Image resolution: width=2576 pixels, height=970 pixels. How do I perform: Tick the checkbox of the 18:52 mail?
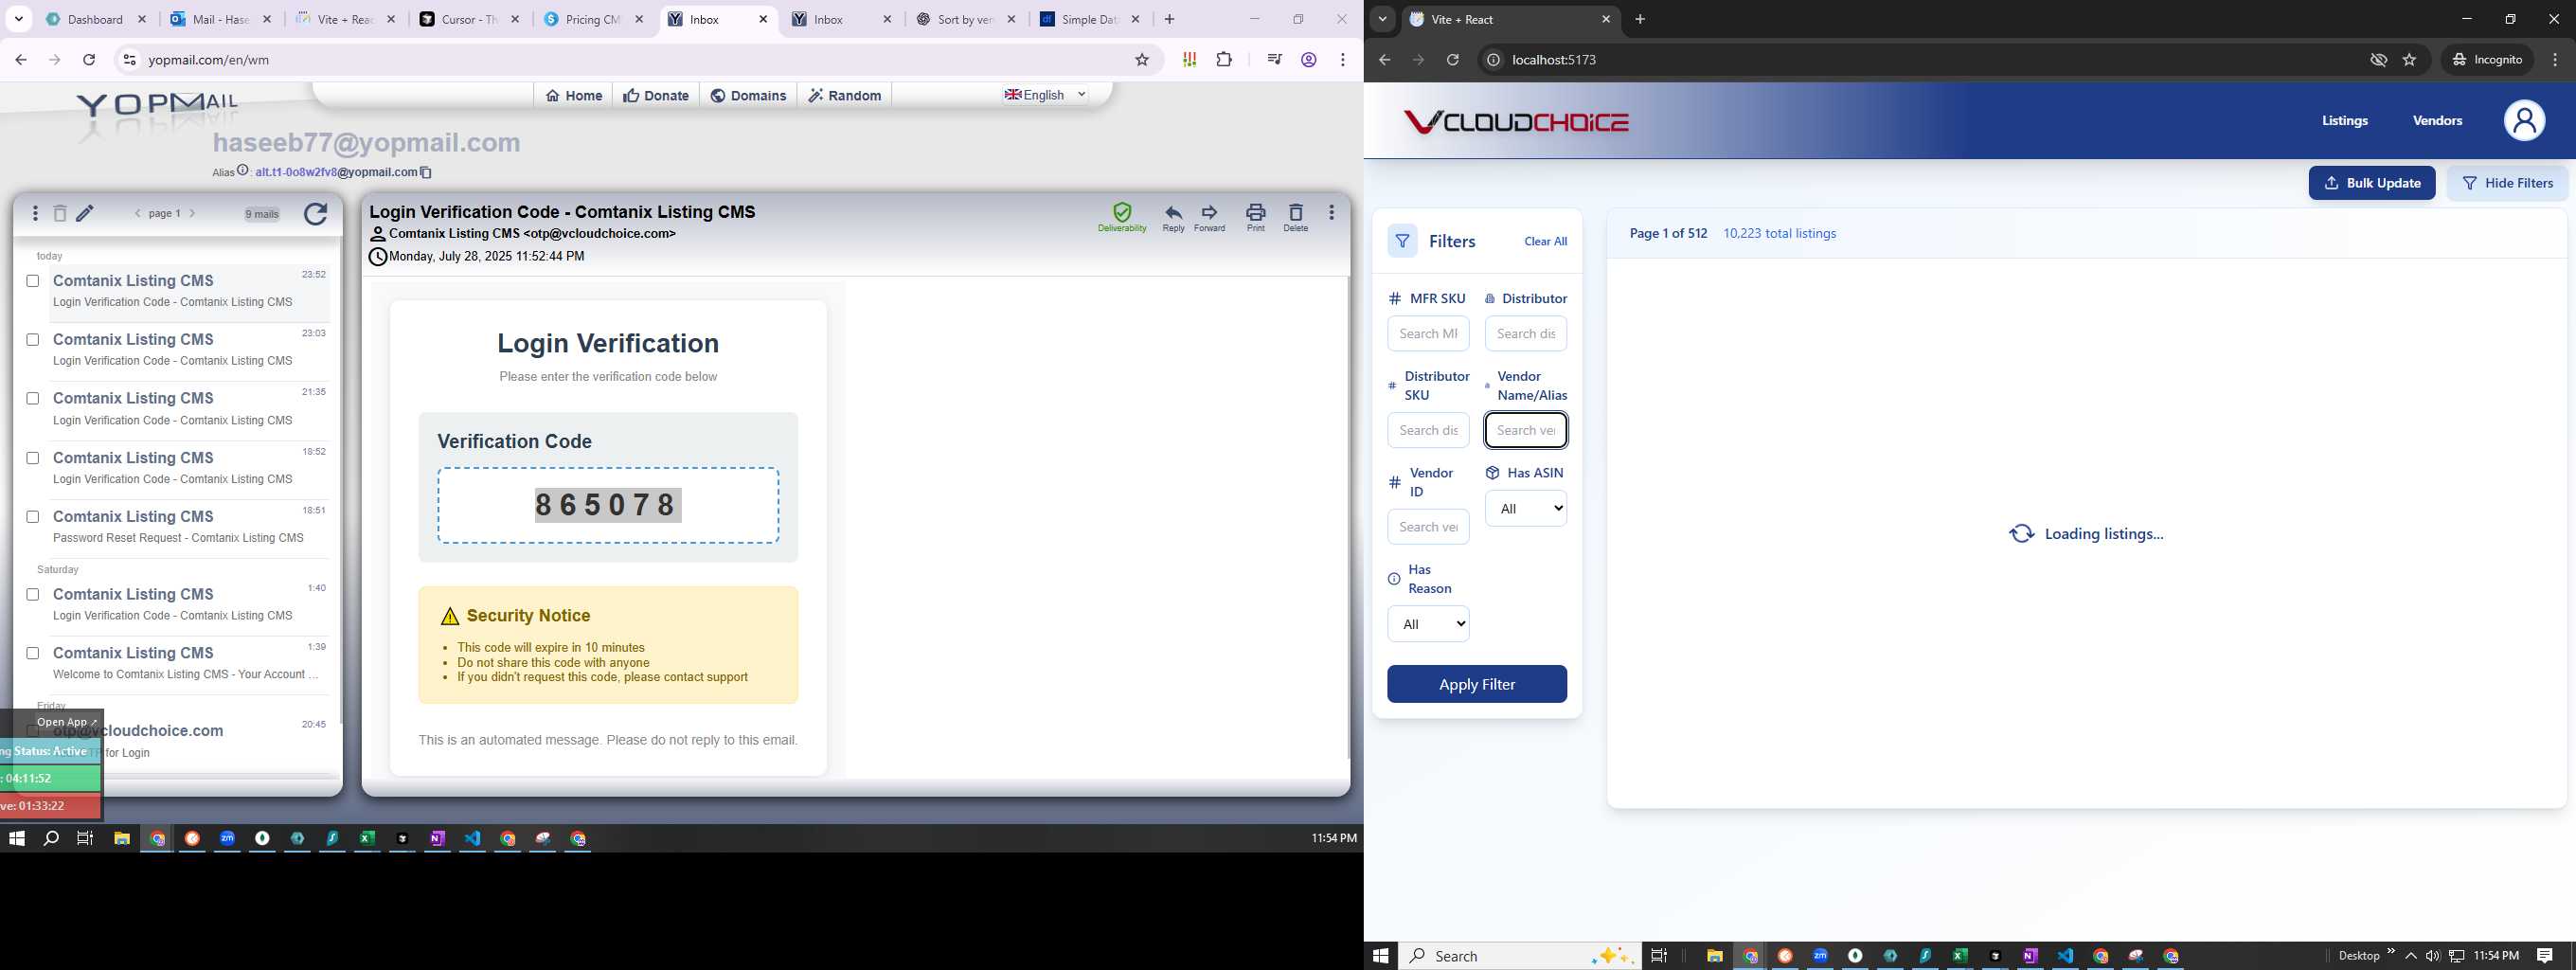33,458
